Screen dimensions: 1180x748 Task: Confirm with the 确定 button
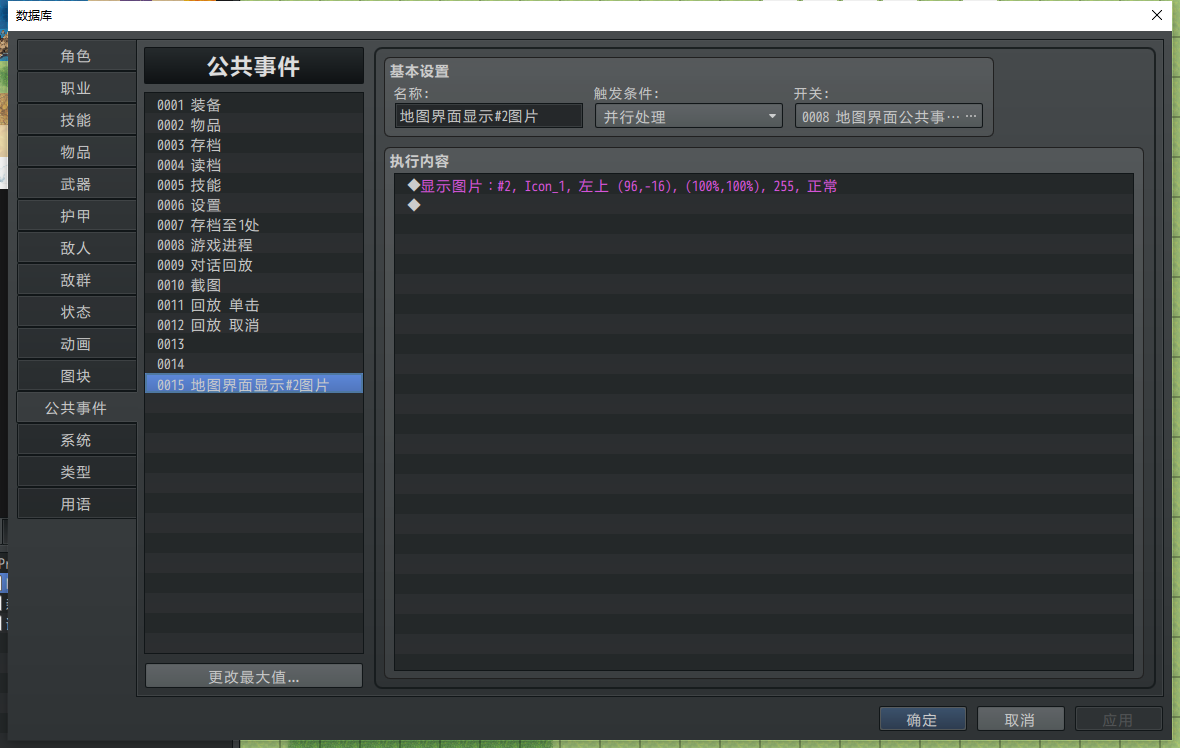click(922, 719)
